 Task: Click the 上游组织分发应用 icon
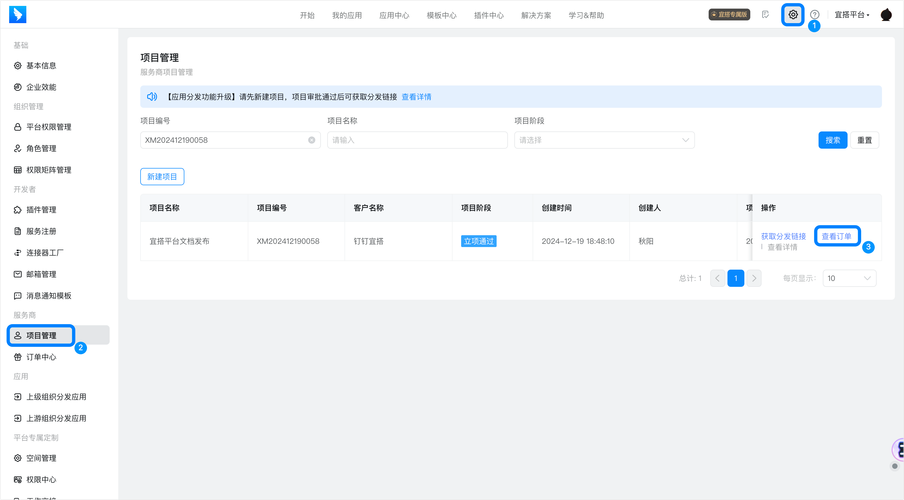coord(17,418)
